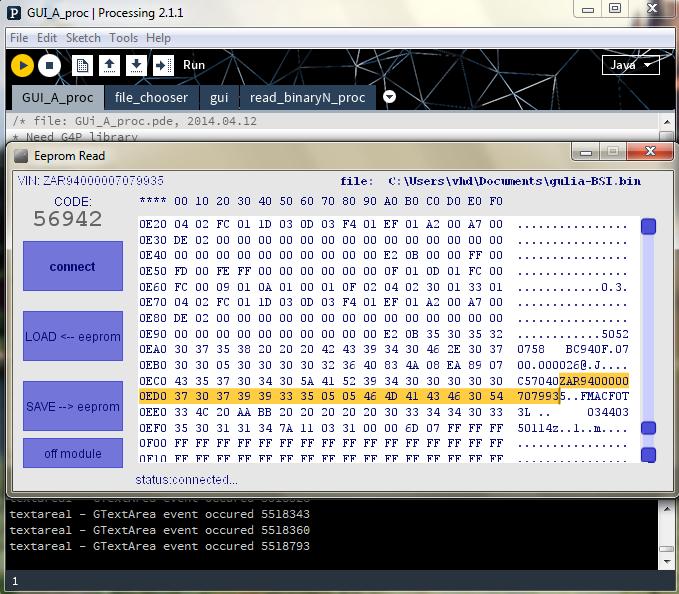Click the file path gulia-BSI.bin
This screenshot has height=594, width=679.
point(514,181)
